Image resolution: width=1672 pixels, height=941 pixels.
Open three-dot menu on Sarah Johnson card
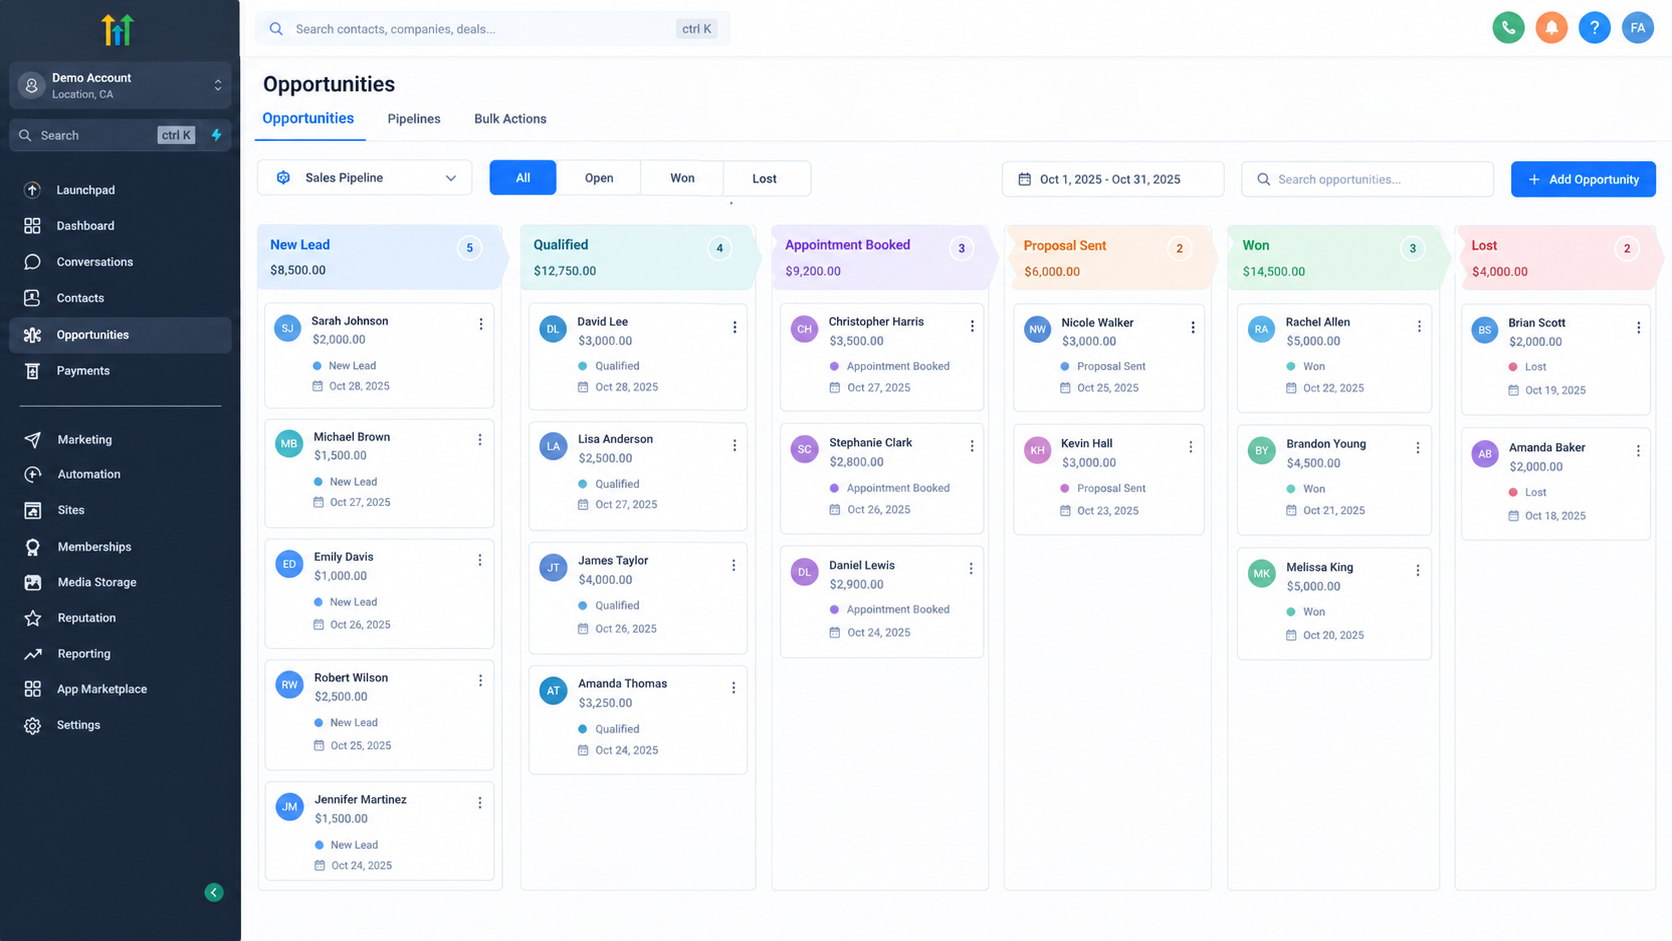(481, 324)
